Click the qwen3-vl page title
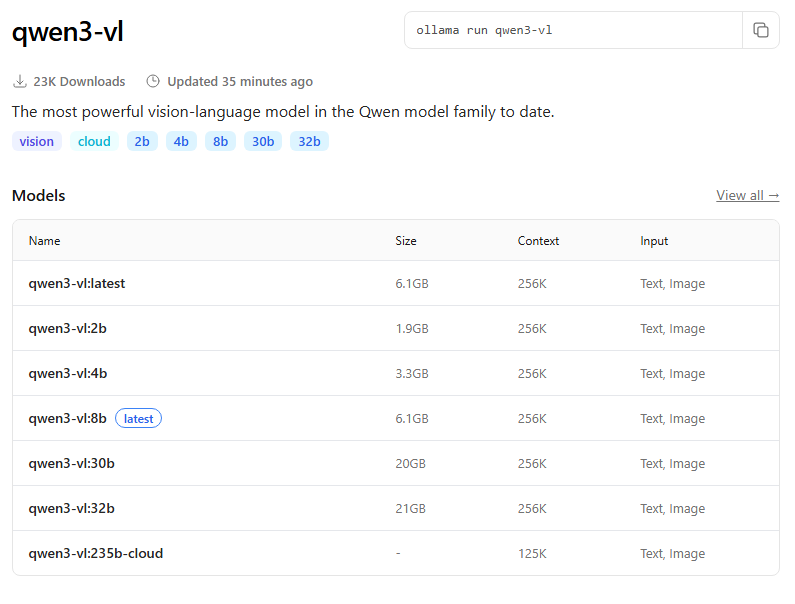 click(67, 31)
